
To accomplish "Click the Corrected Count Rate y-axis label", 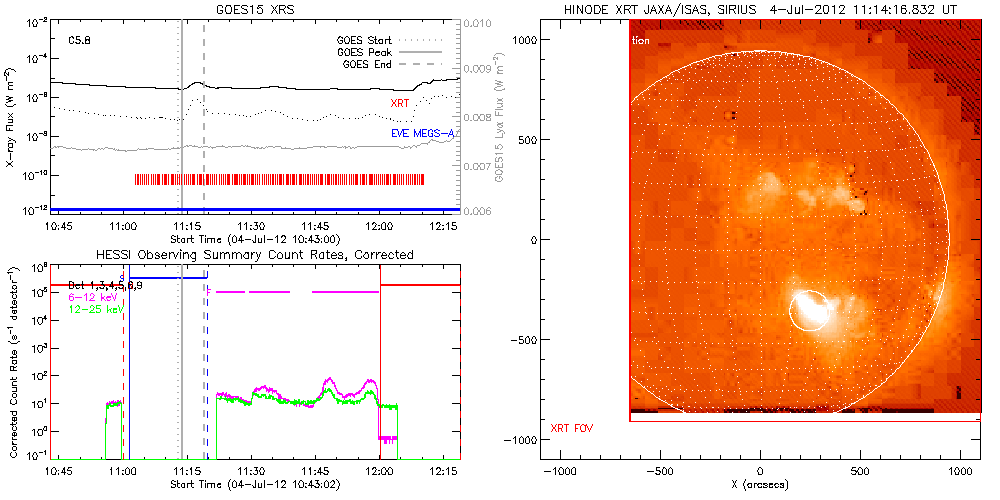I will (x=10, y=362).
